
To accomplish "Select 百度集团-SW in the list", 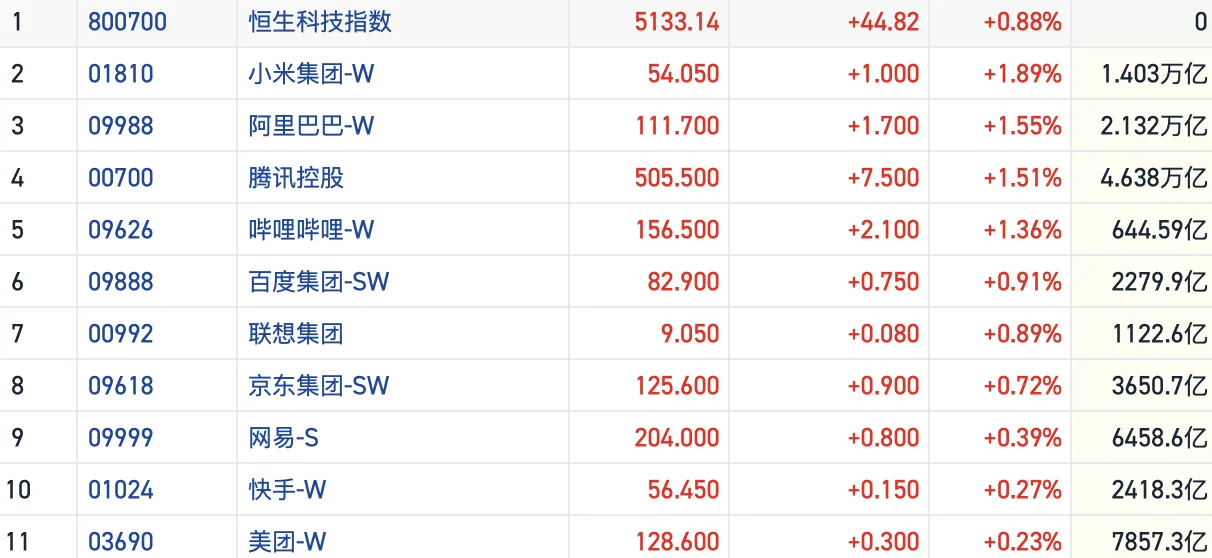I will [319, 282].
